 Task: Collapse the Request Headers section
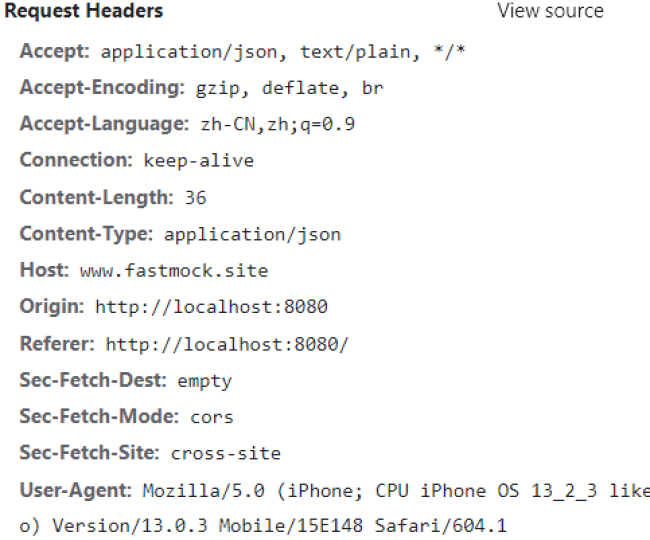tap(84, 12)
